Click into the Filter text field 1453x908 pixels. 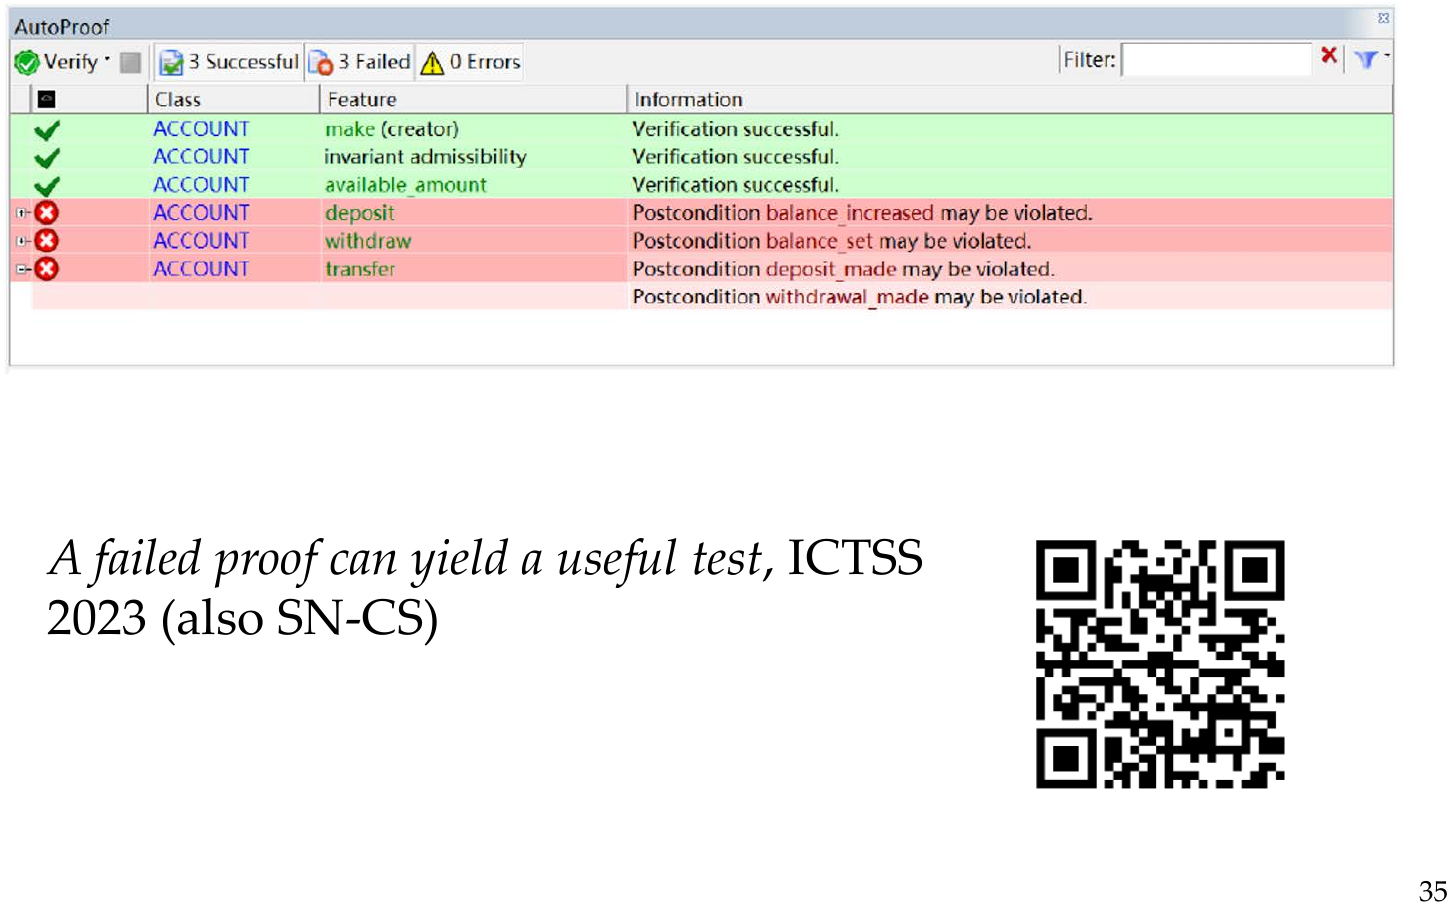tap(1216, 60)
